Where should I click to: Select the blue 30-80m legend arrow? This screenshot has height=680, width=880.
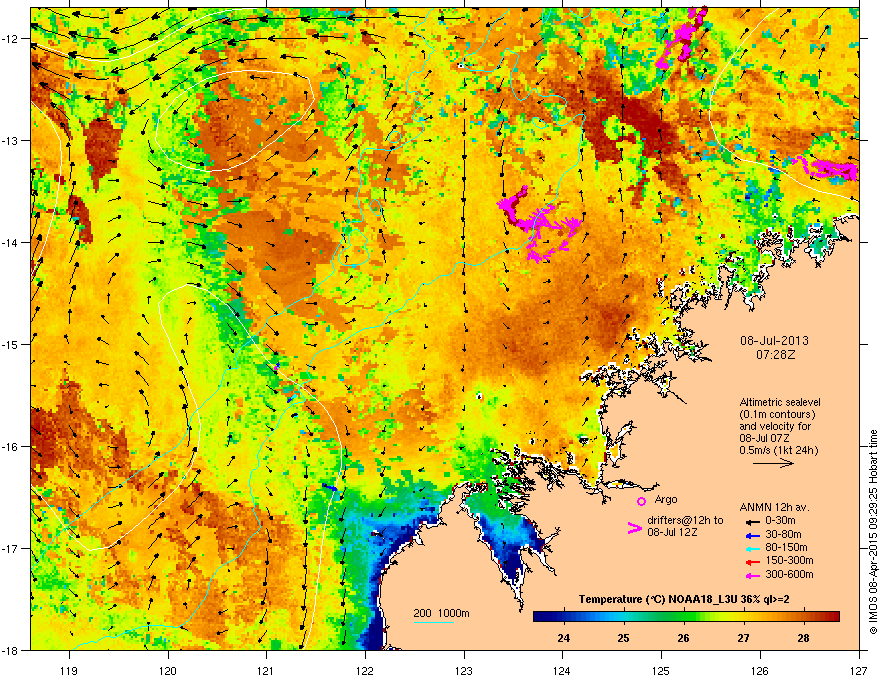pyautogui.click(x=751, y=535)
